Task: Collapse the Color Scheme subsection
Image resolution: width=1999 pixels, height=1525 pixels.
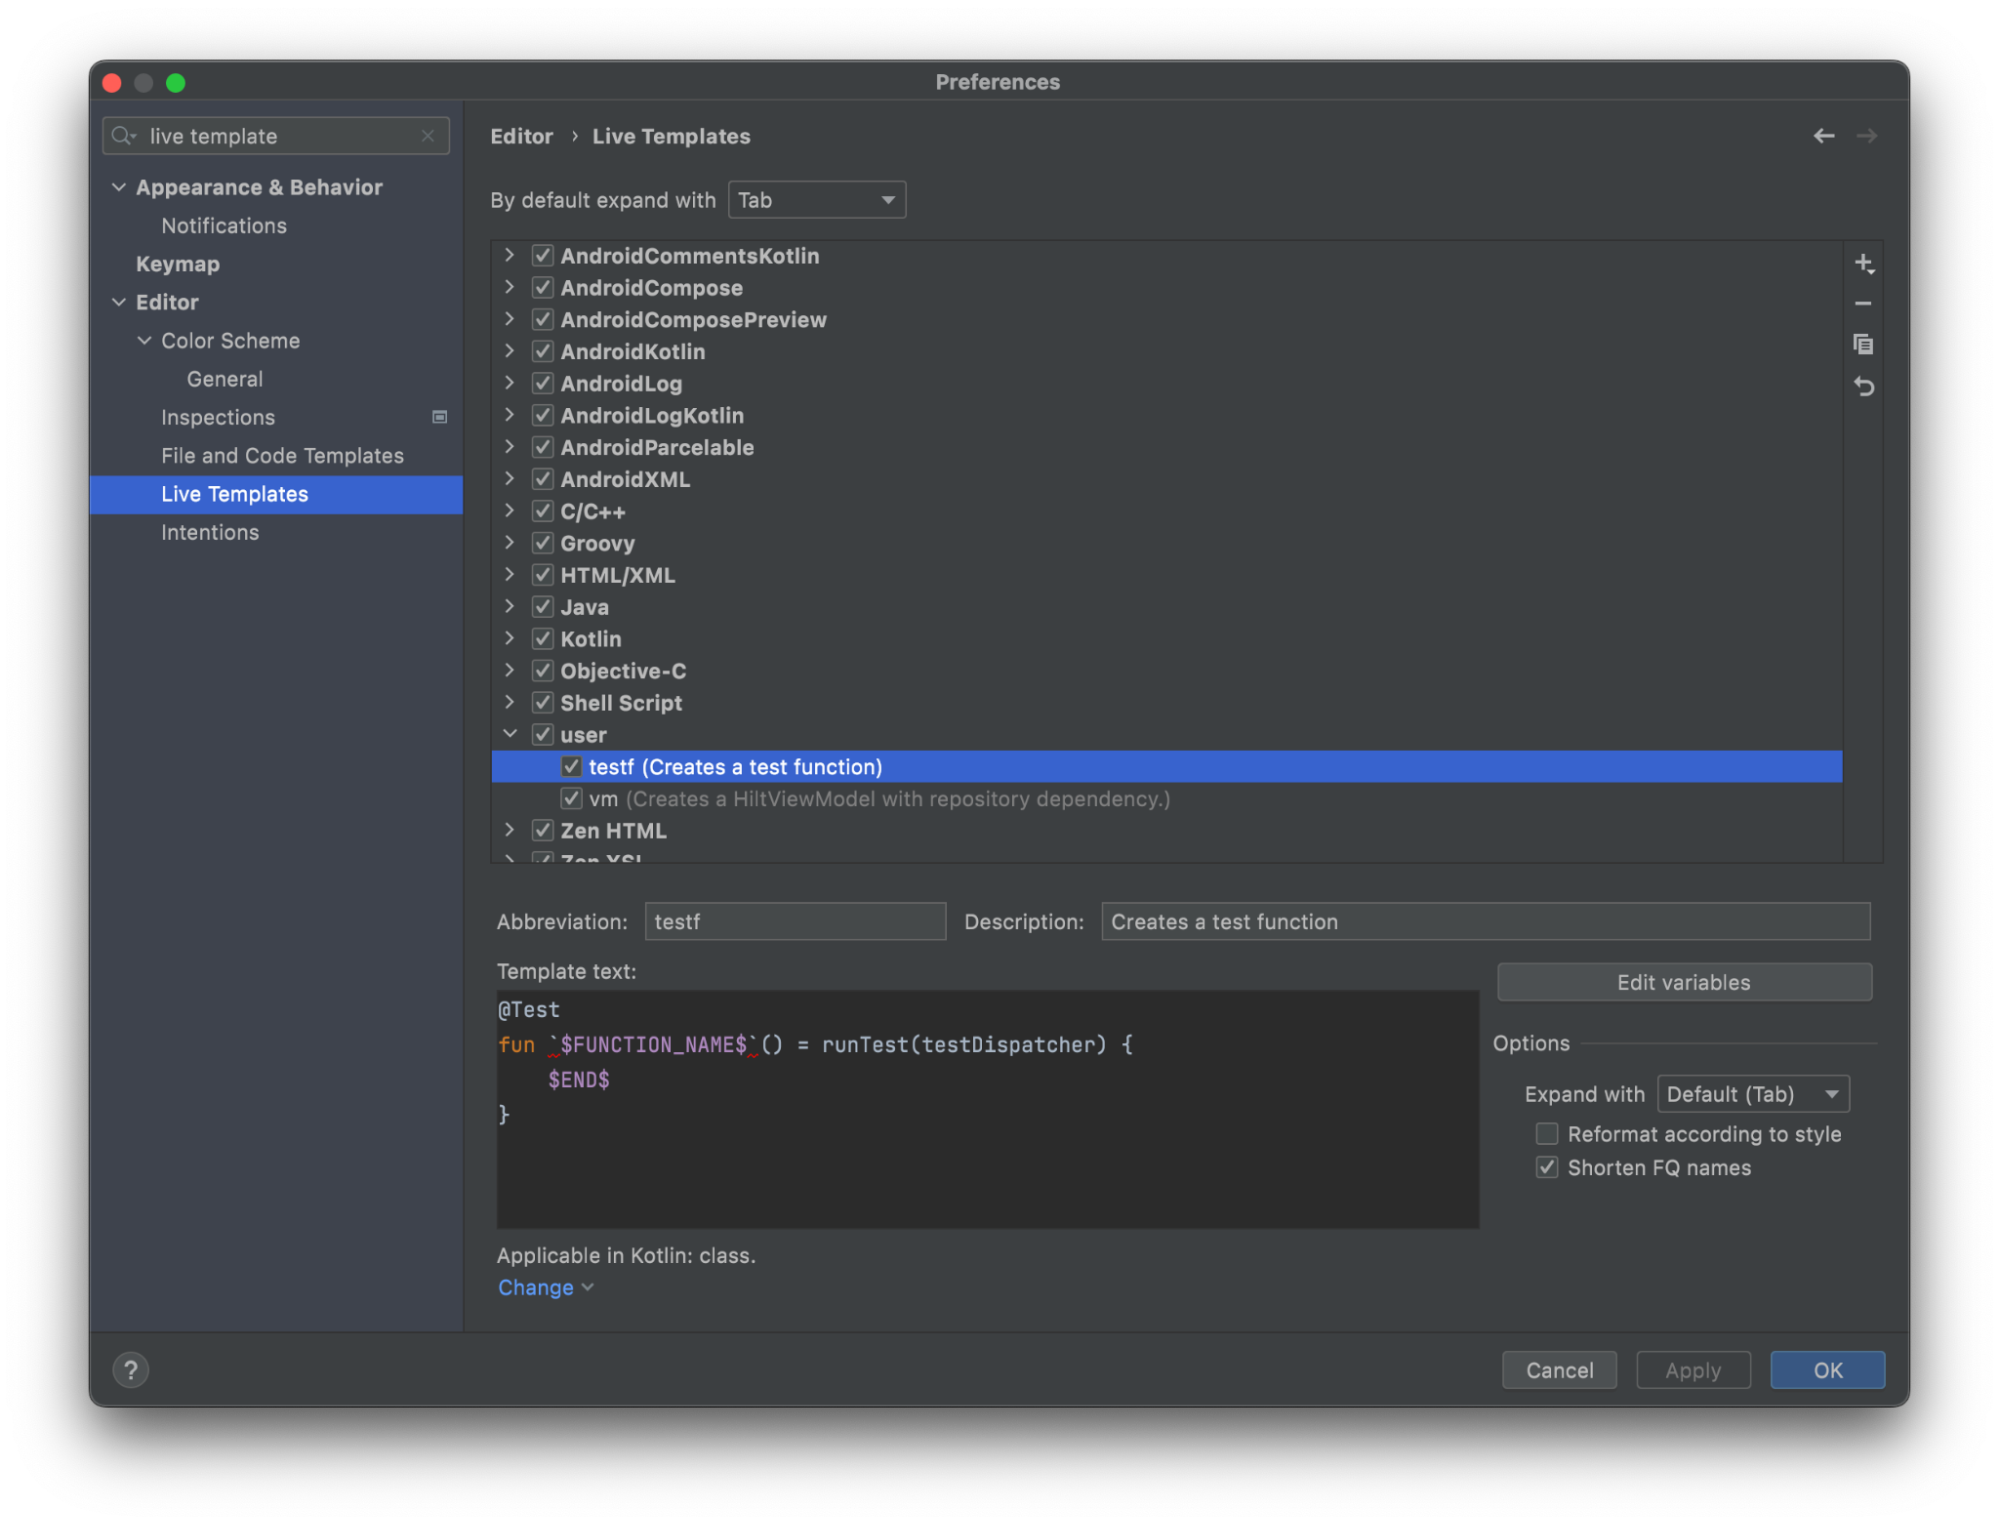Action: pos(144,341)
